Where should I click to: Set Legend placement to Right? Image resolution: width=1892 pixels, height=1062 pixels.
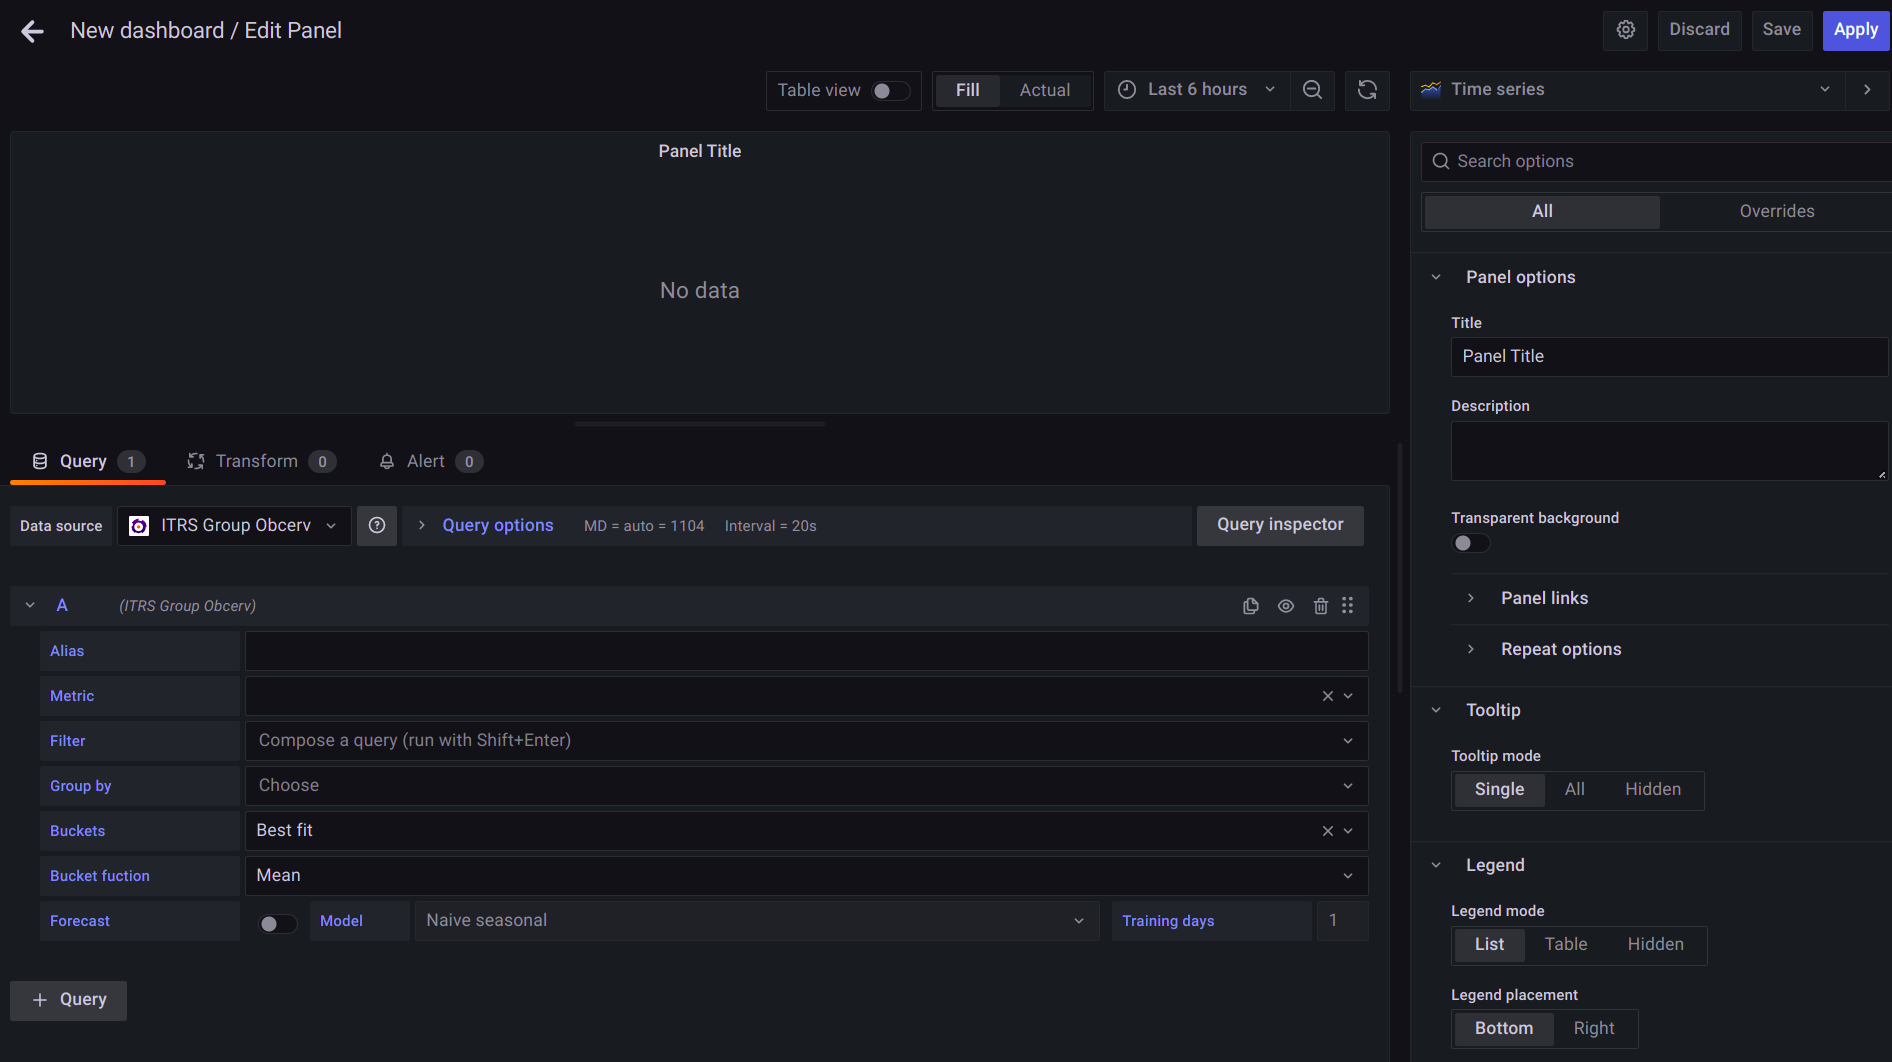pos(1594,1029)
